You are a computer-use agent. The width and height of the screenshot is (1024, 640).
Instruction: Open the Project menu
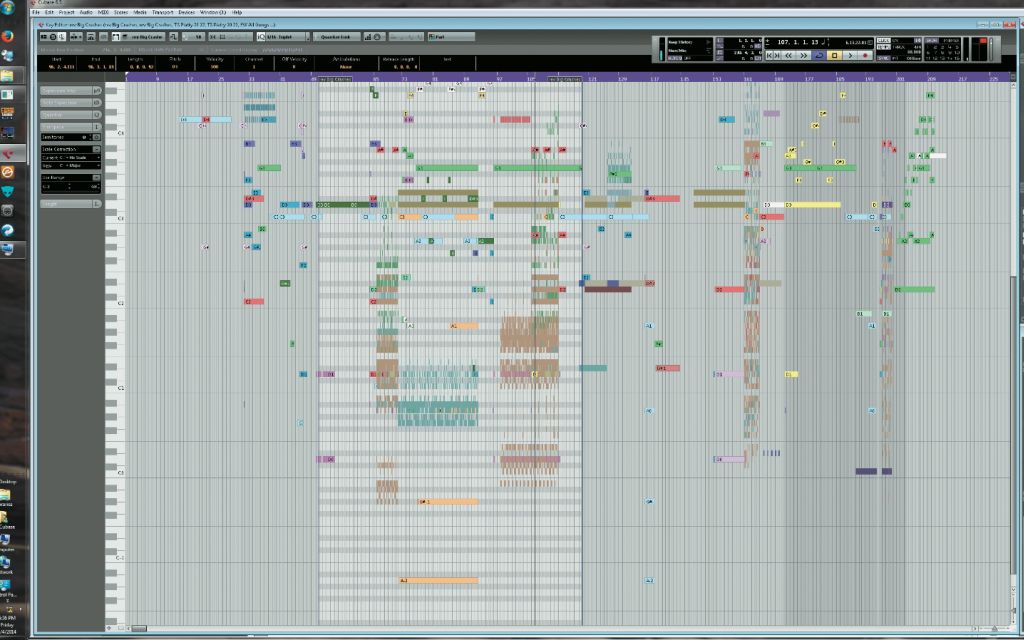coord(67,12)
